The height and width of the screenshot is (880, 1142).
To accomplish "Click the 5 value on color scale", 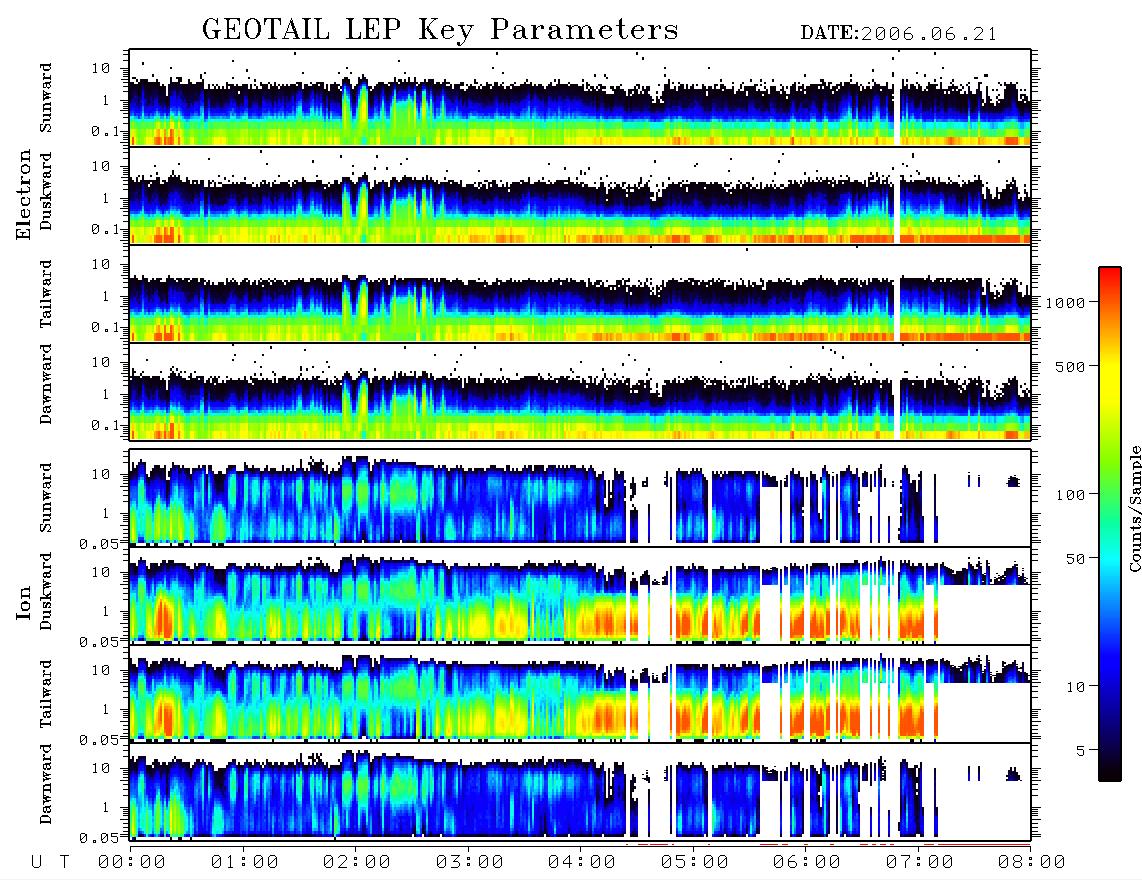I will point(1081,750).
